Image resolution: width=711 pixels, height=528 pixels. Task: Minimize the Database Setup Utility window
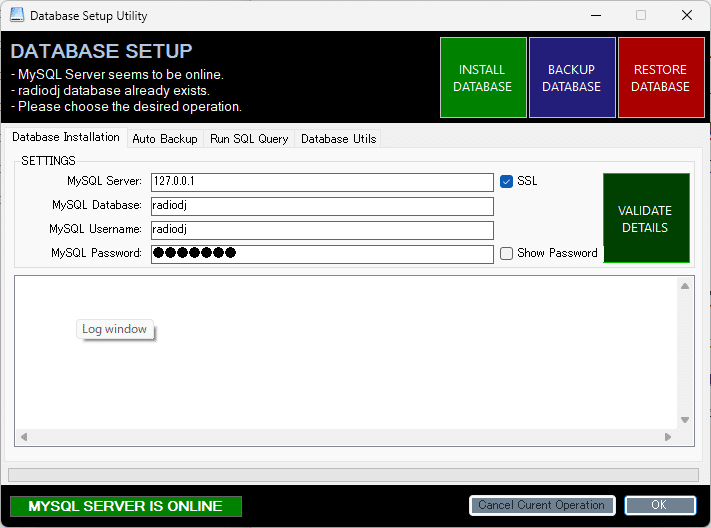click(x=596, y=15)
